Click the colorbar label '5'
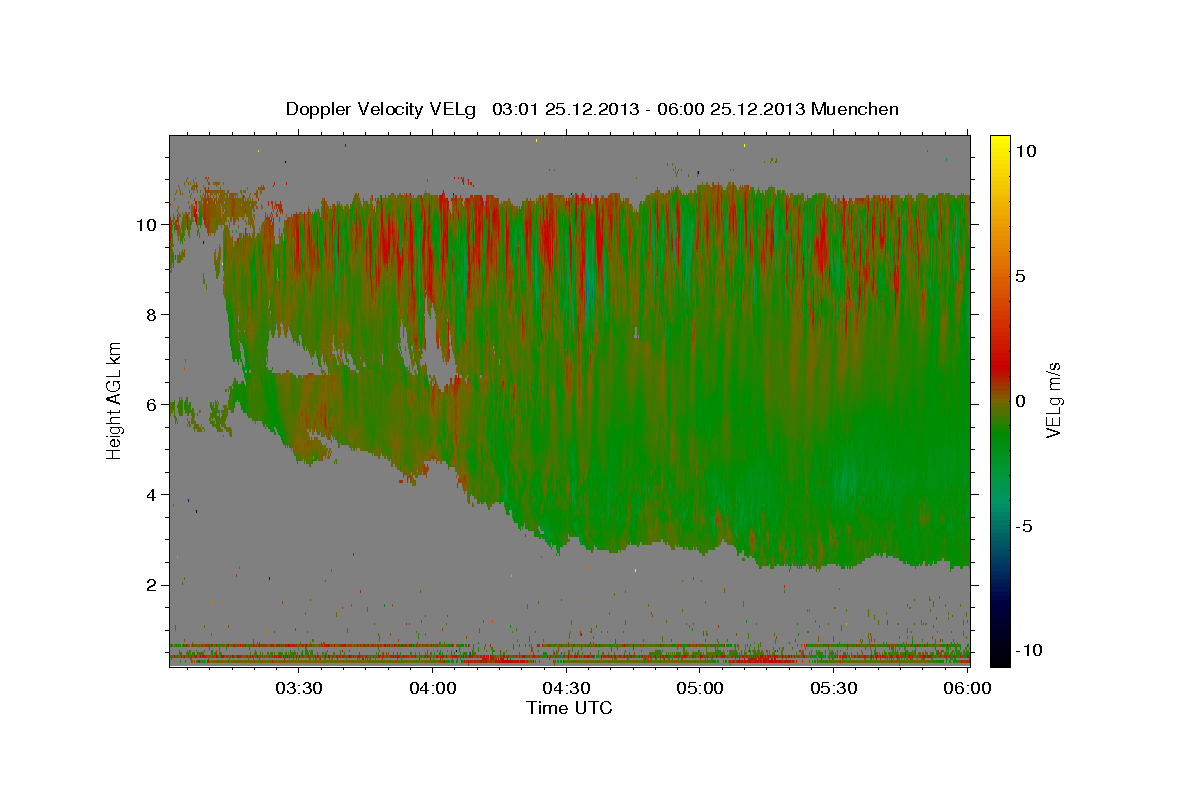The image size is (1200, 800). pyautogui.click(x=1021, y=276)
